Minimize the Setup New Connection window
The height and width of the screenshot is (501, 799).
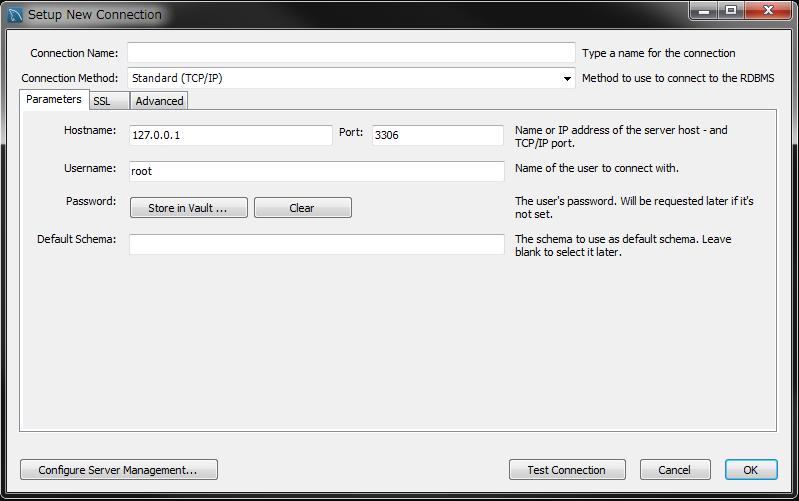click(704, 11)
